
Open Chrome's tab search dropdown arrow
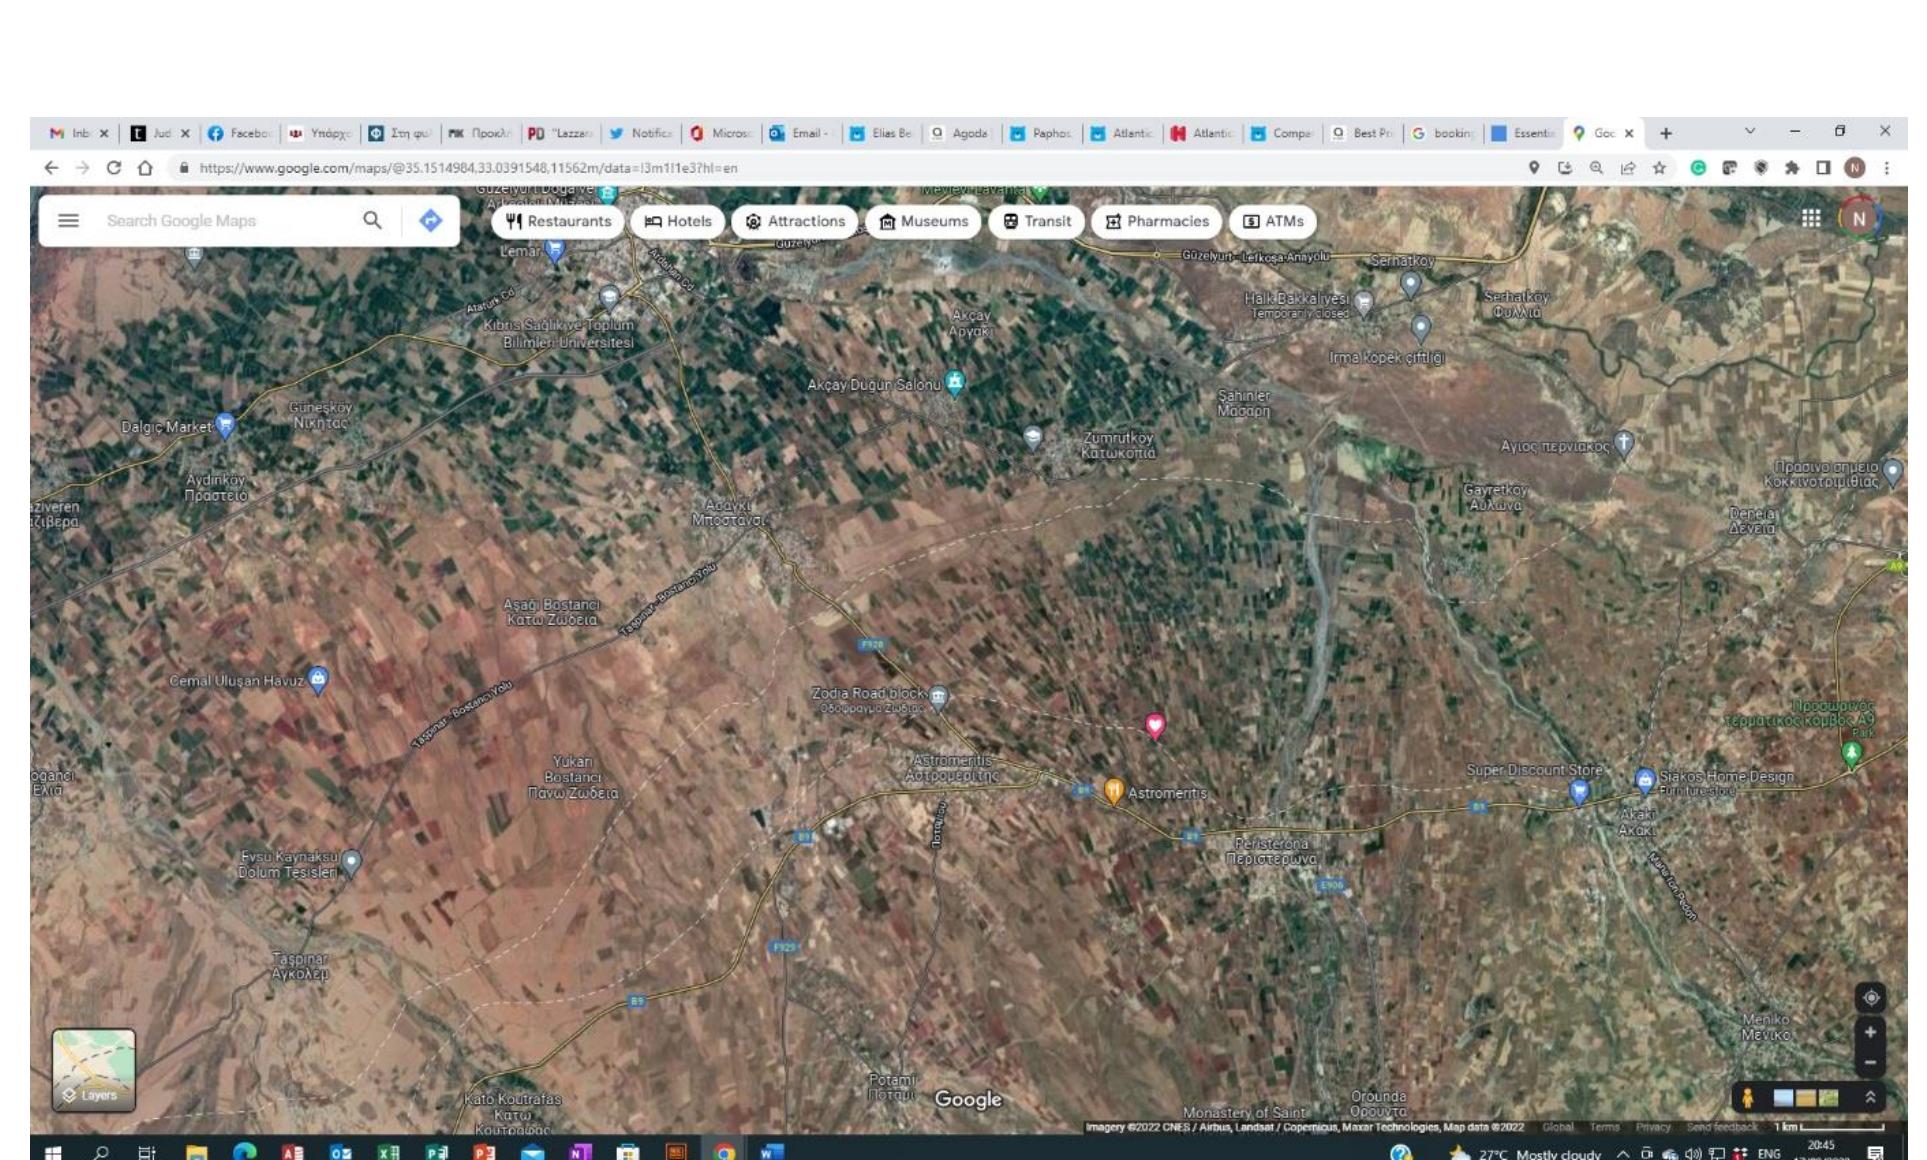pos(1750,131)
